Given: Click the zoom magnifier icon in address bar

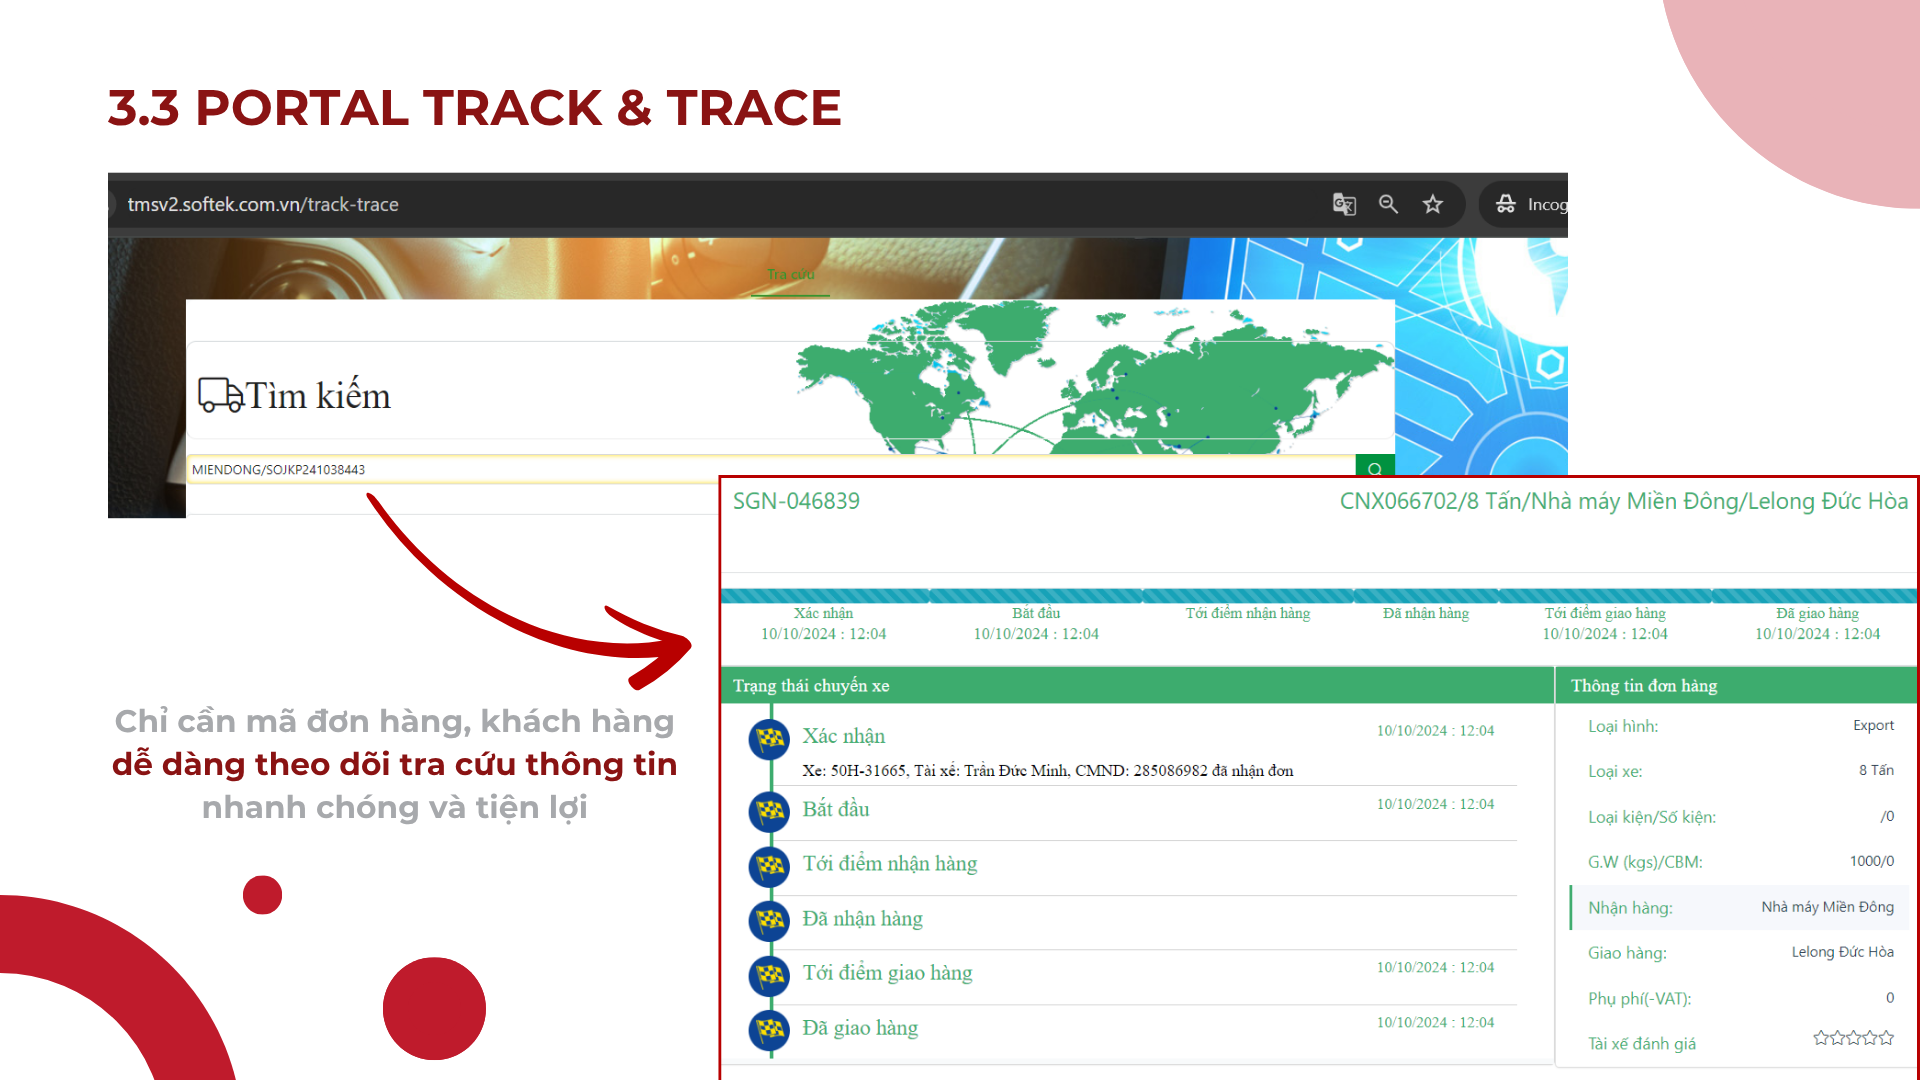Looking at the screenshot, I should point(1388,204).
